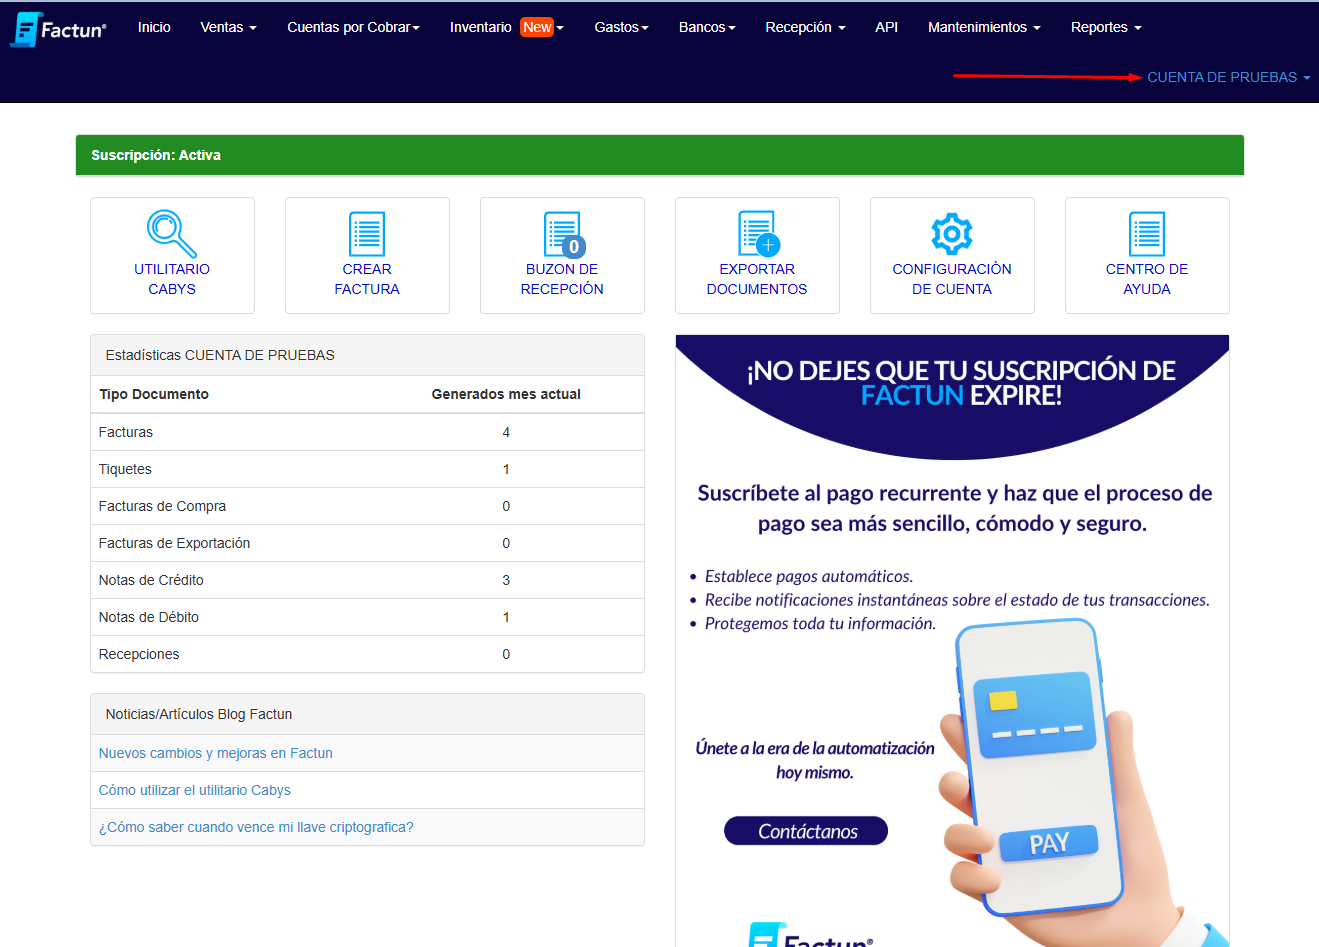Click the Tiquetes row in the statistics table
Screen dimensions: 1319x947
pos(367,469)
